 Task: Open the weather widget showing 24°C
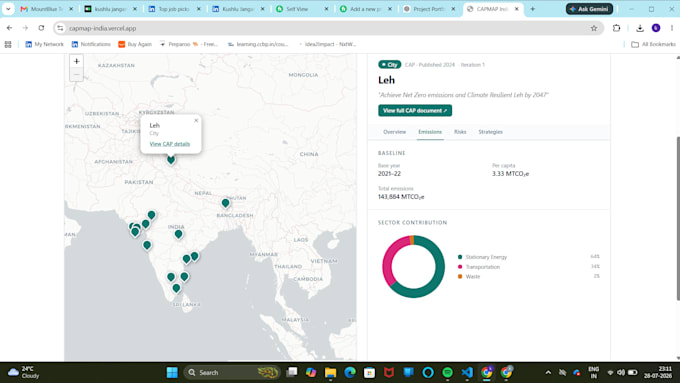[x=22, y=373]
